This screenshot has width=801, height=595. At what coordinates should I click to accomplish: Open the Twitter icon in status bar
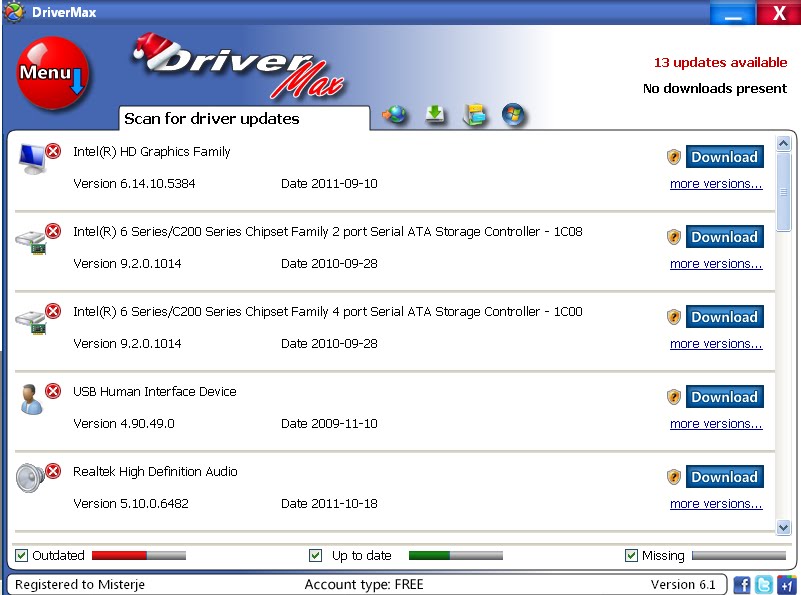coord(764,584)
